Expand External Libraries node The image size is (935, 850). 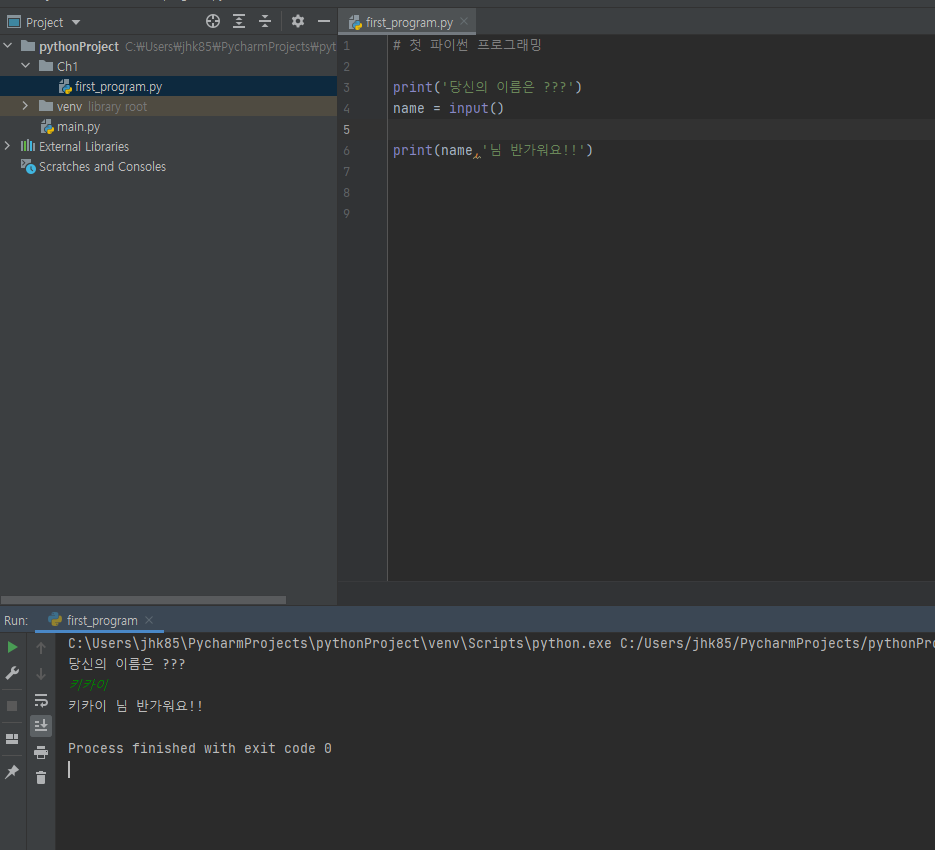tap(7, 146)
